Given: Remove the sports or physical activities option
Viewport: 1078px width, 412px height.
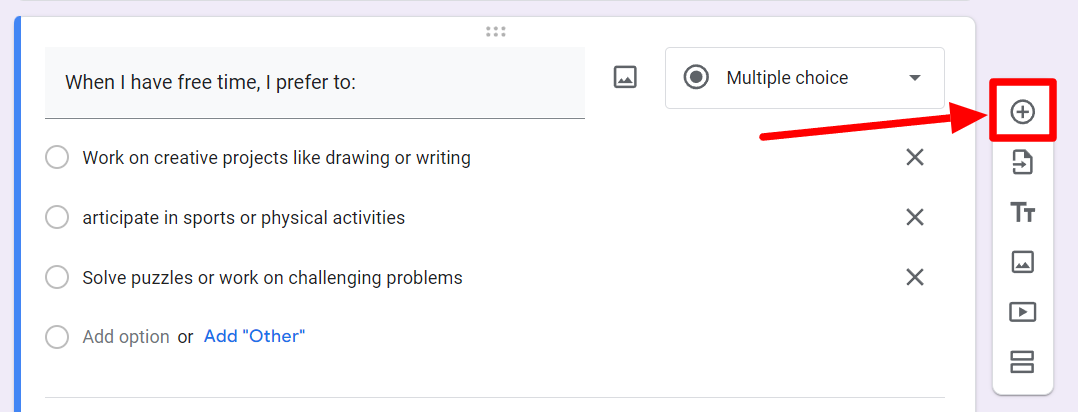Looking at the screenshot, I should pos(914,217).
